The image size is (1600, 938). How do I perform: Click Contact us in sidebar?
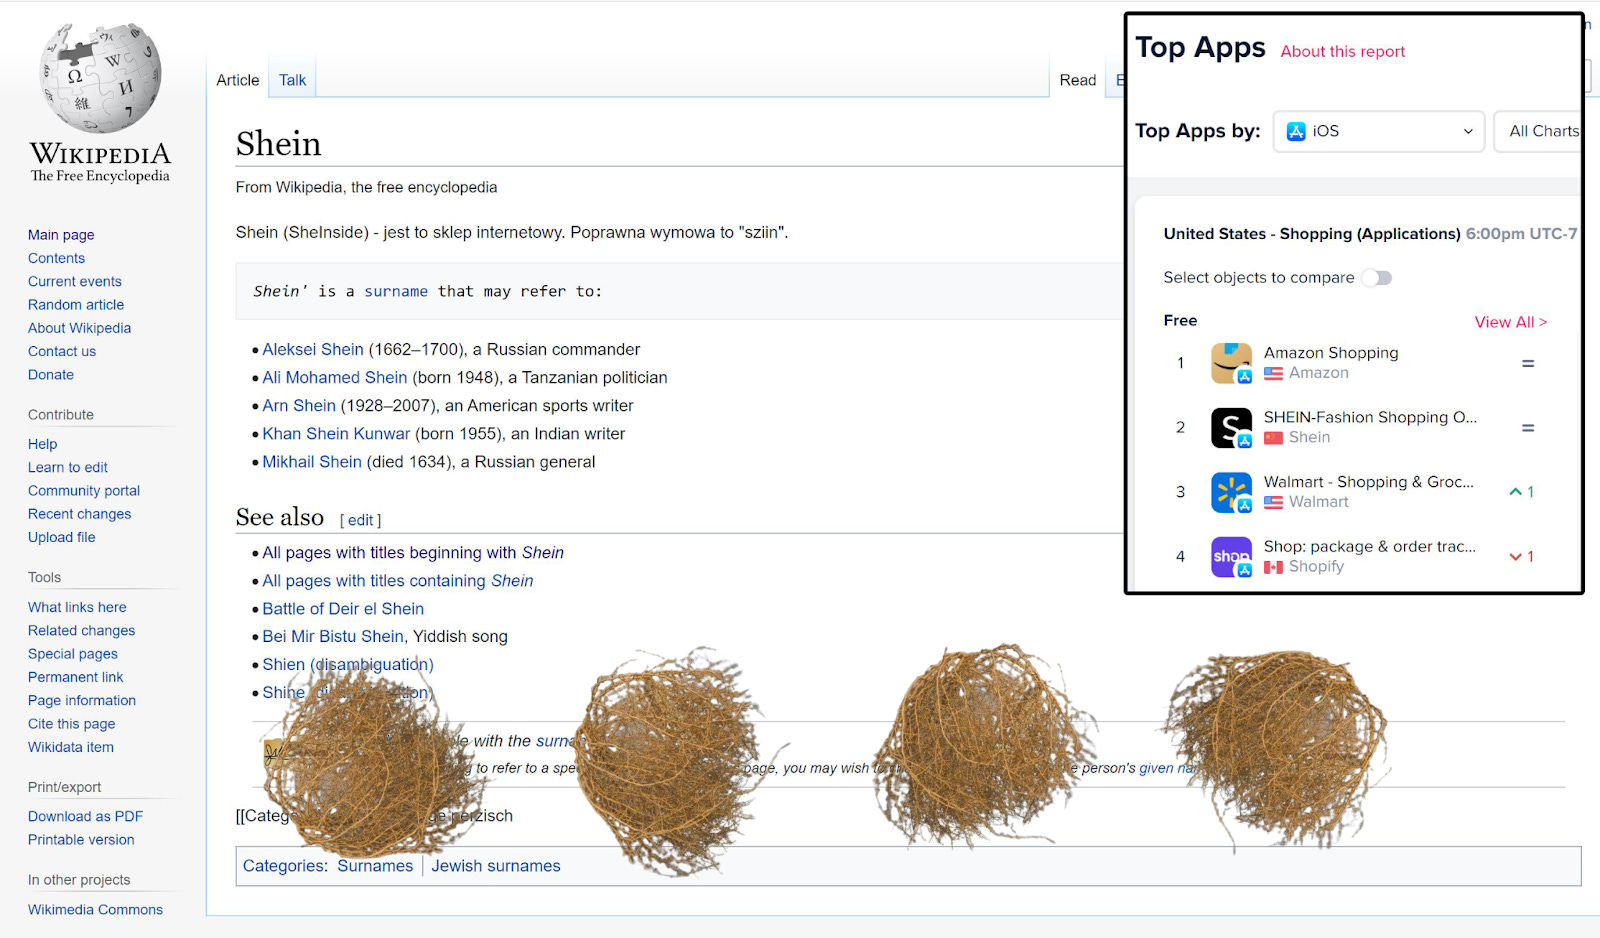click(x=62, y=351)
